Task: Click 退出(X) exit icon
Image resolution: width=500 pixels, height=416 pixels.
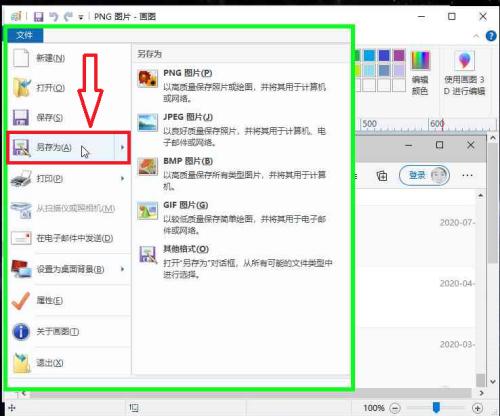Action: click(21, 363)
